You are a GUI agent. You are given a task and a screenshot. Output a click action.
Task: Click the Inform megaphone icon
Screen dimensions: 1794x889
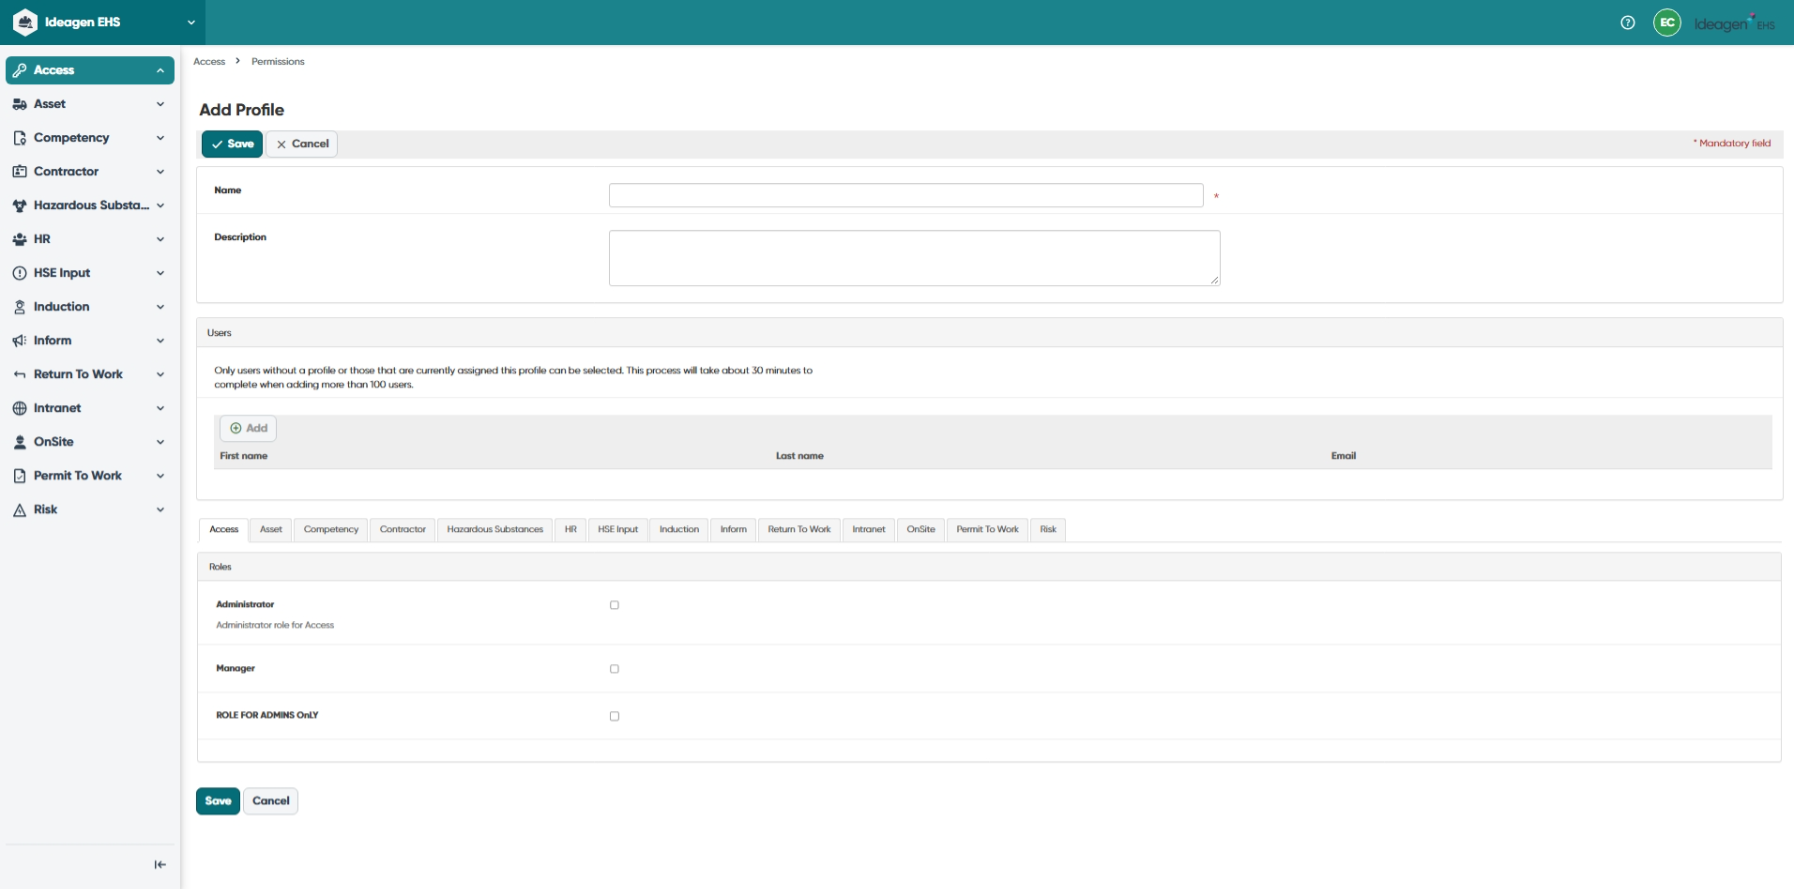pos(19,341)
